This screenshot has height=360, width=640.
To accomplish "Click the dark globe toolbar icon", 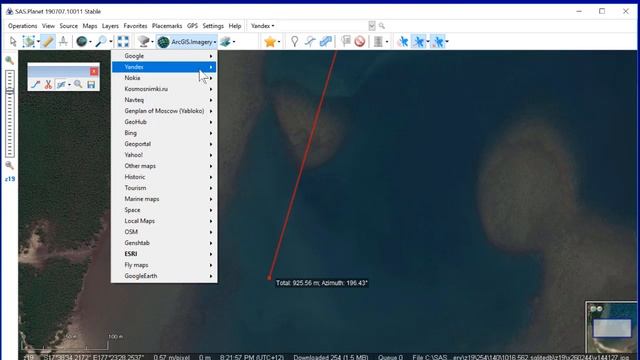I will pos(82,41).
